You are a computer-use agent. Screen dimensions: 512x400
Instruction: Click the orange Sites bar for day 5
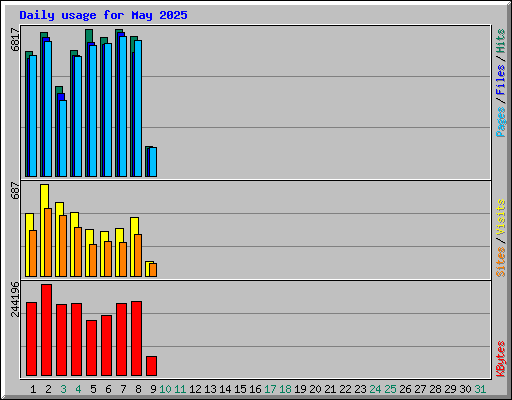click(93, 260)
